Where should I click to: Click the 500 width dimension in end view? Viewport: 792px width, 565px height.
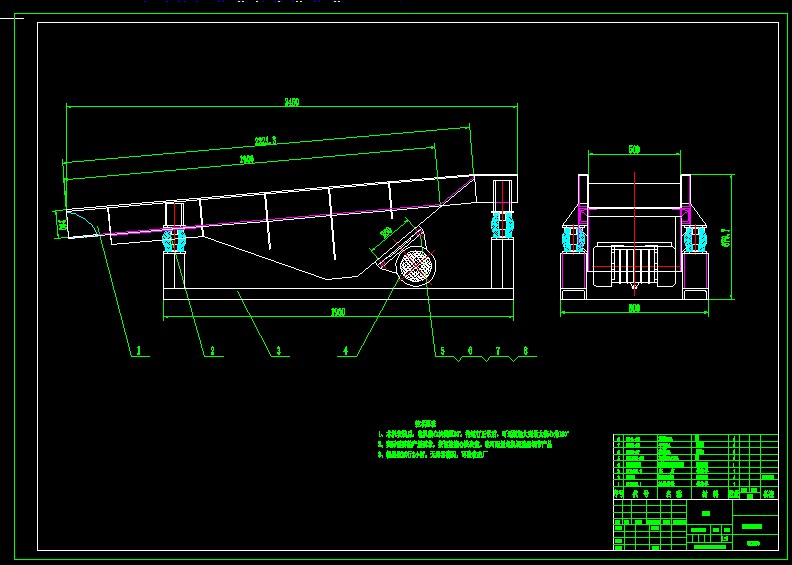click(634, 149)
